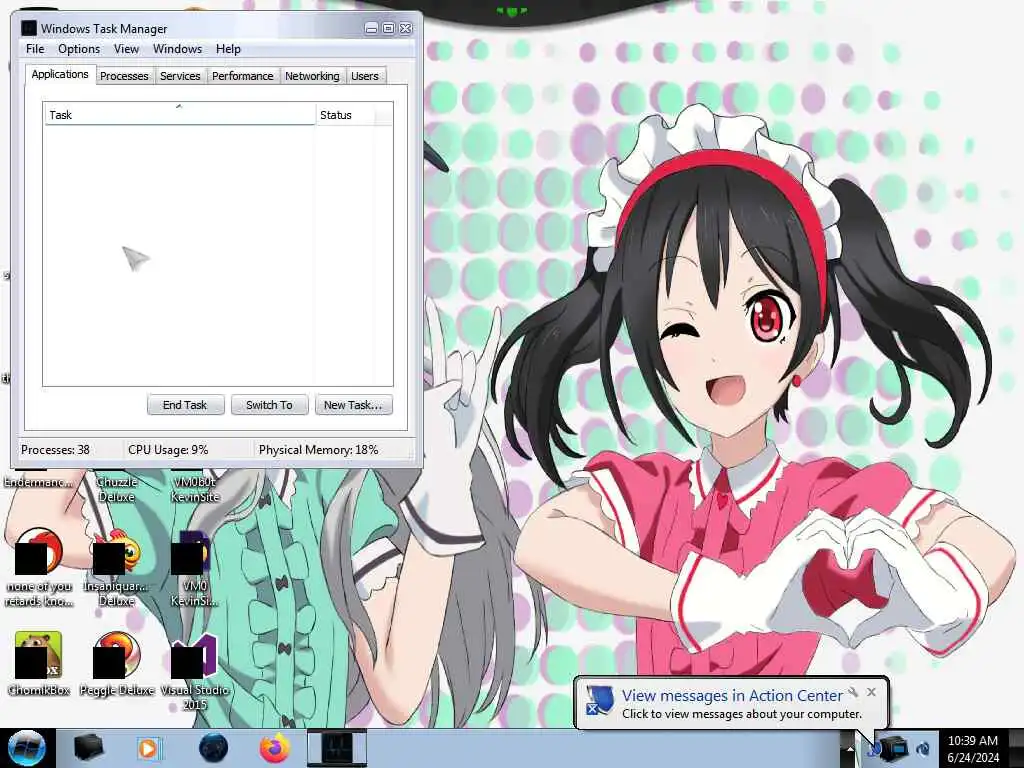The image size is (1024, 768).
Task: Sort the list by the Status column header
Action: point(346,115)
